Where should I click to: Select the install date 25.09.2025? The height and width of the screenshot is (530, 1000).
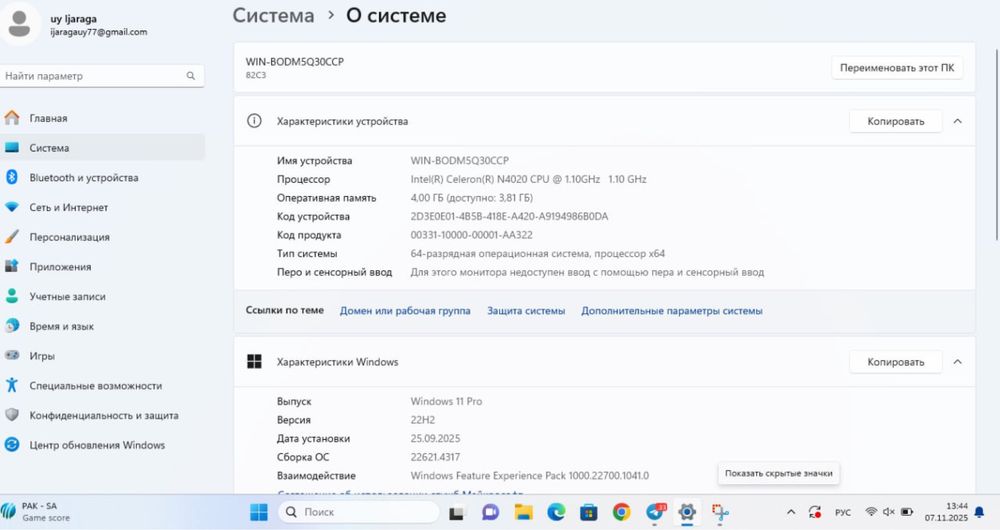tap(435, 438)
